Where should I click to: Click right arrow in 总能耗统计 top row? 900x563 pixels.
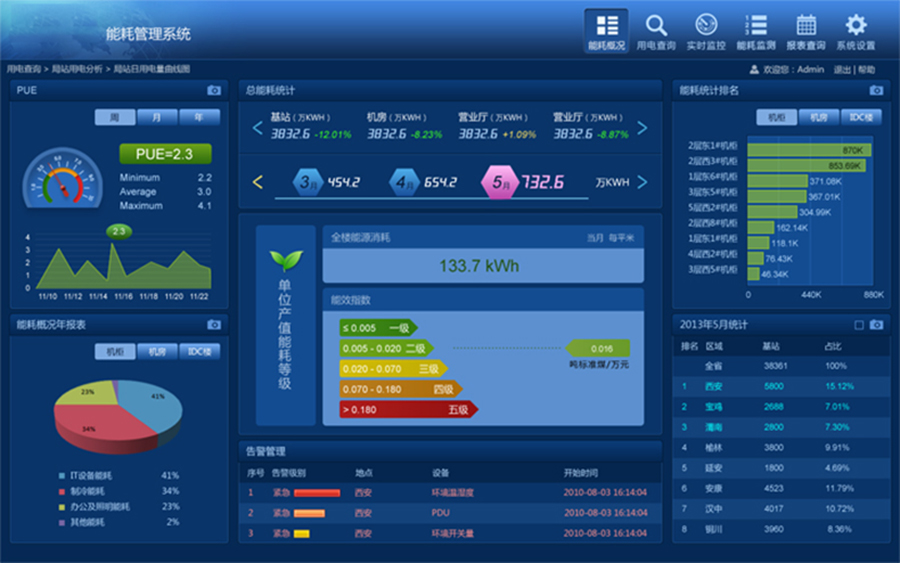[642, 128]
